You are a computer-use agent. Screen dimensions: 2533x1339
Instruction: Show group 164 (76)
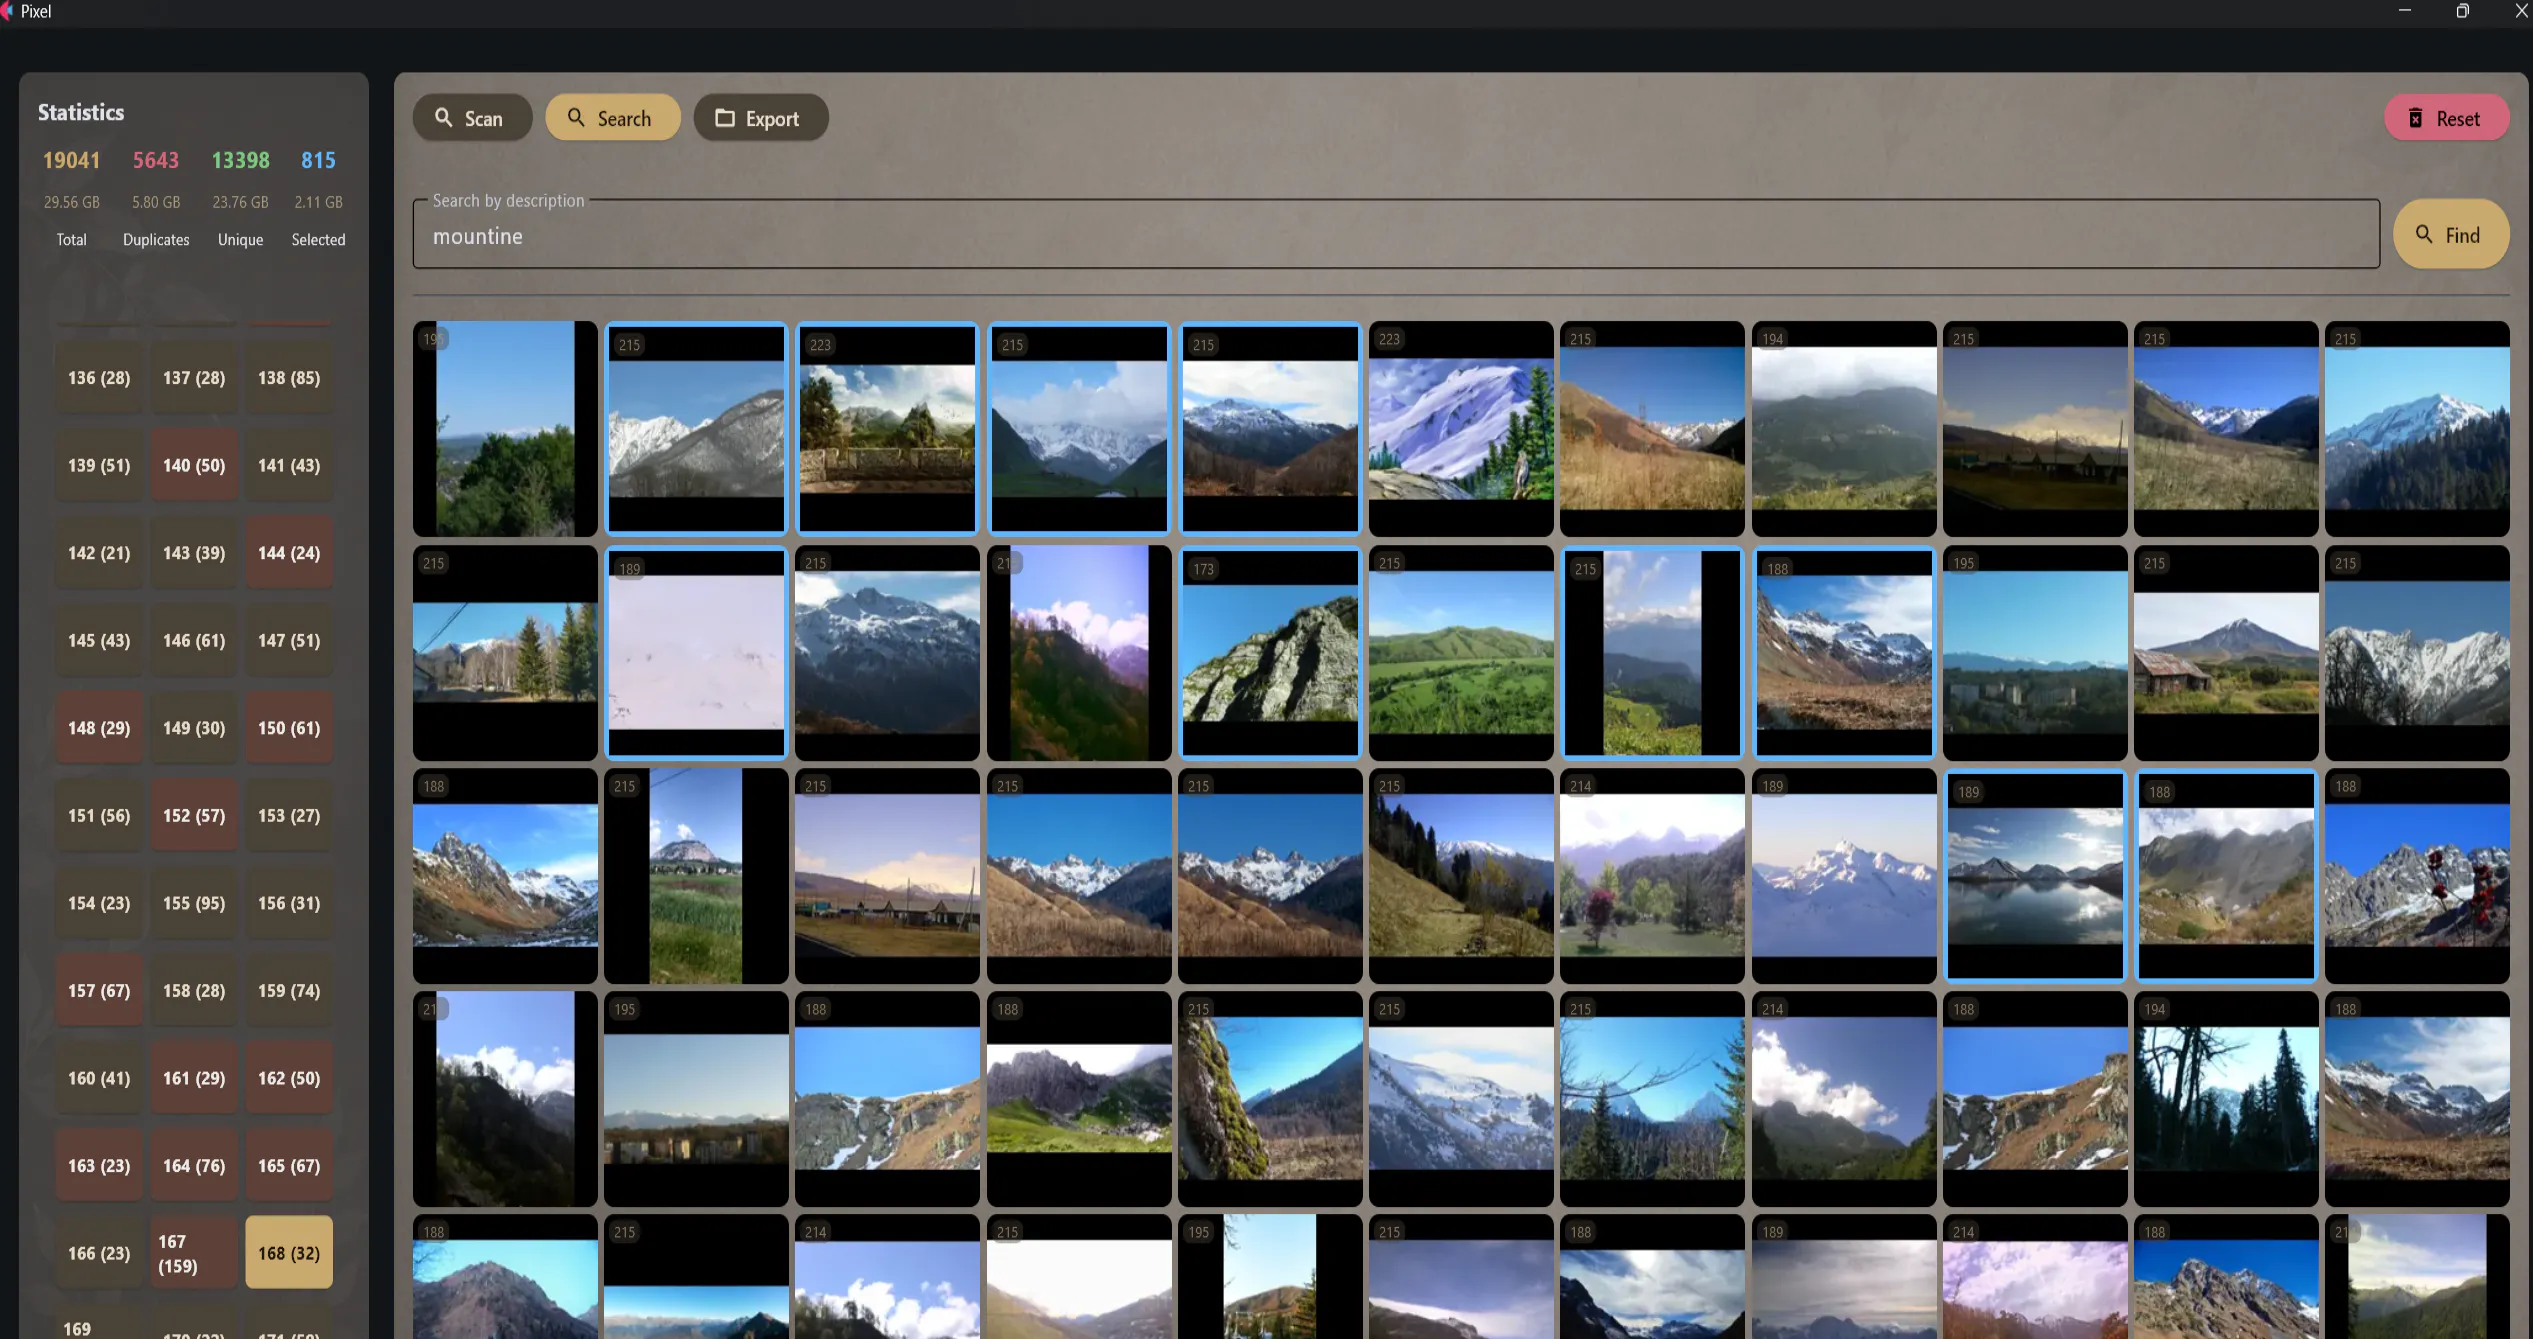tap(194, 1165)
